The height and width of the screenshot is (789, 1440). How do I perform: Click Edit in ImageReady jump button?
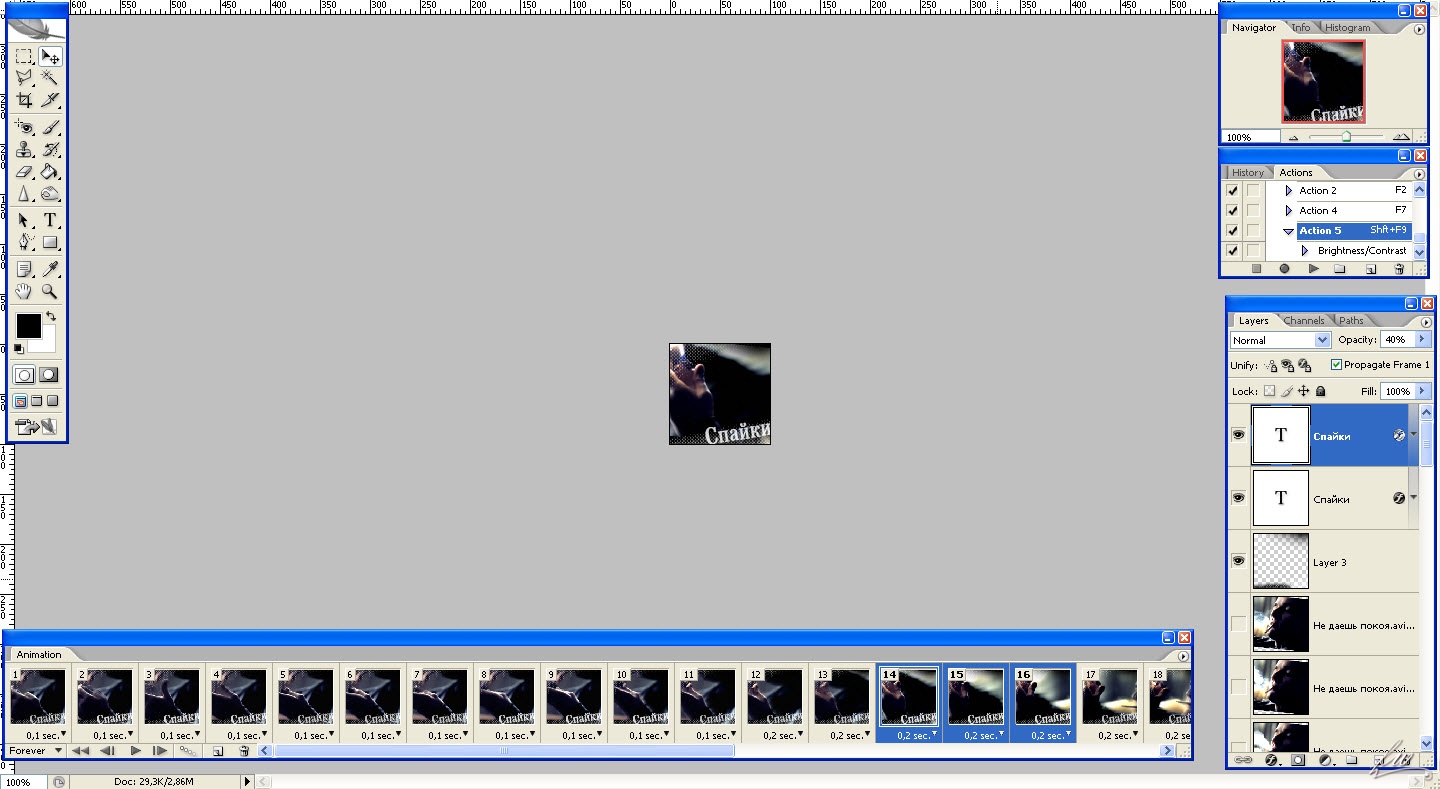coord(37,427)
